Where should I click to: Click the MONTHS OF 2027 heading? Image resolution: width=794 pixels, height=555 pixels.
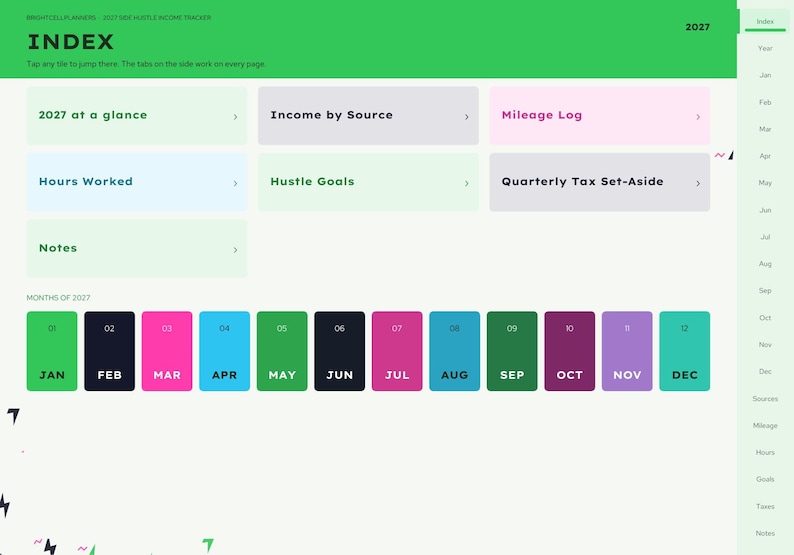pyautogui.click(x=58, y=298)
